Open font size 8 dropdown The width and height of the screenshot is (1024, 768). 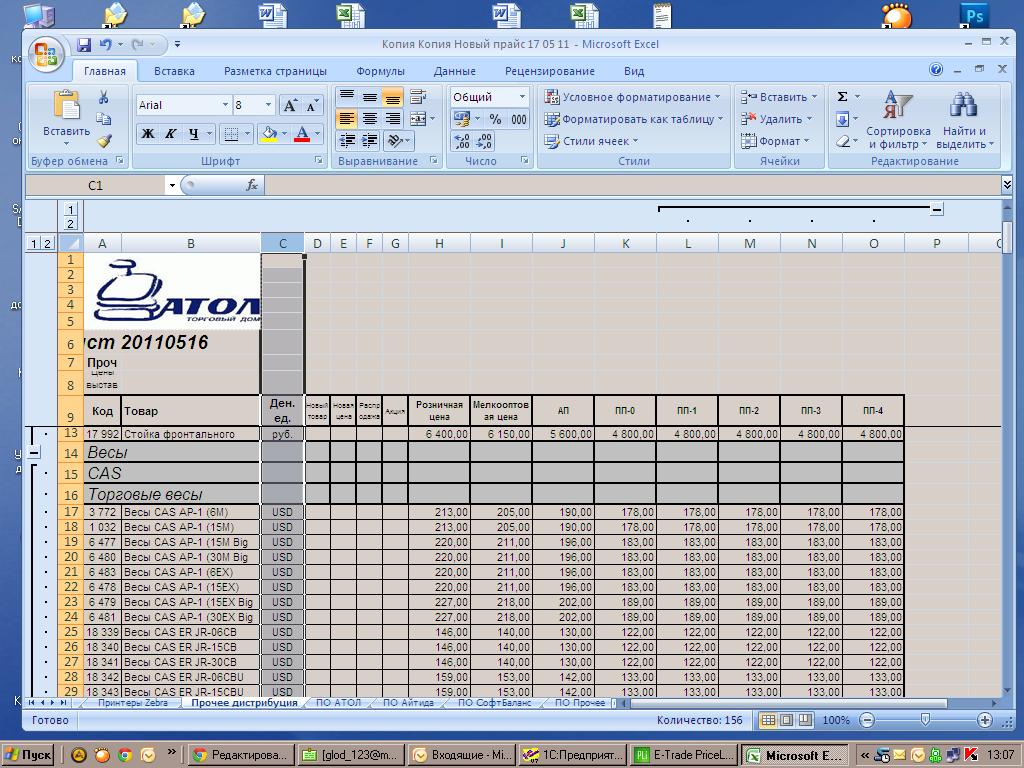[x=268, y=104]
